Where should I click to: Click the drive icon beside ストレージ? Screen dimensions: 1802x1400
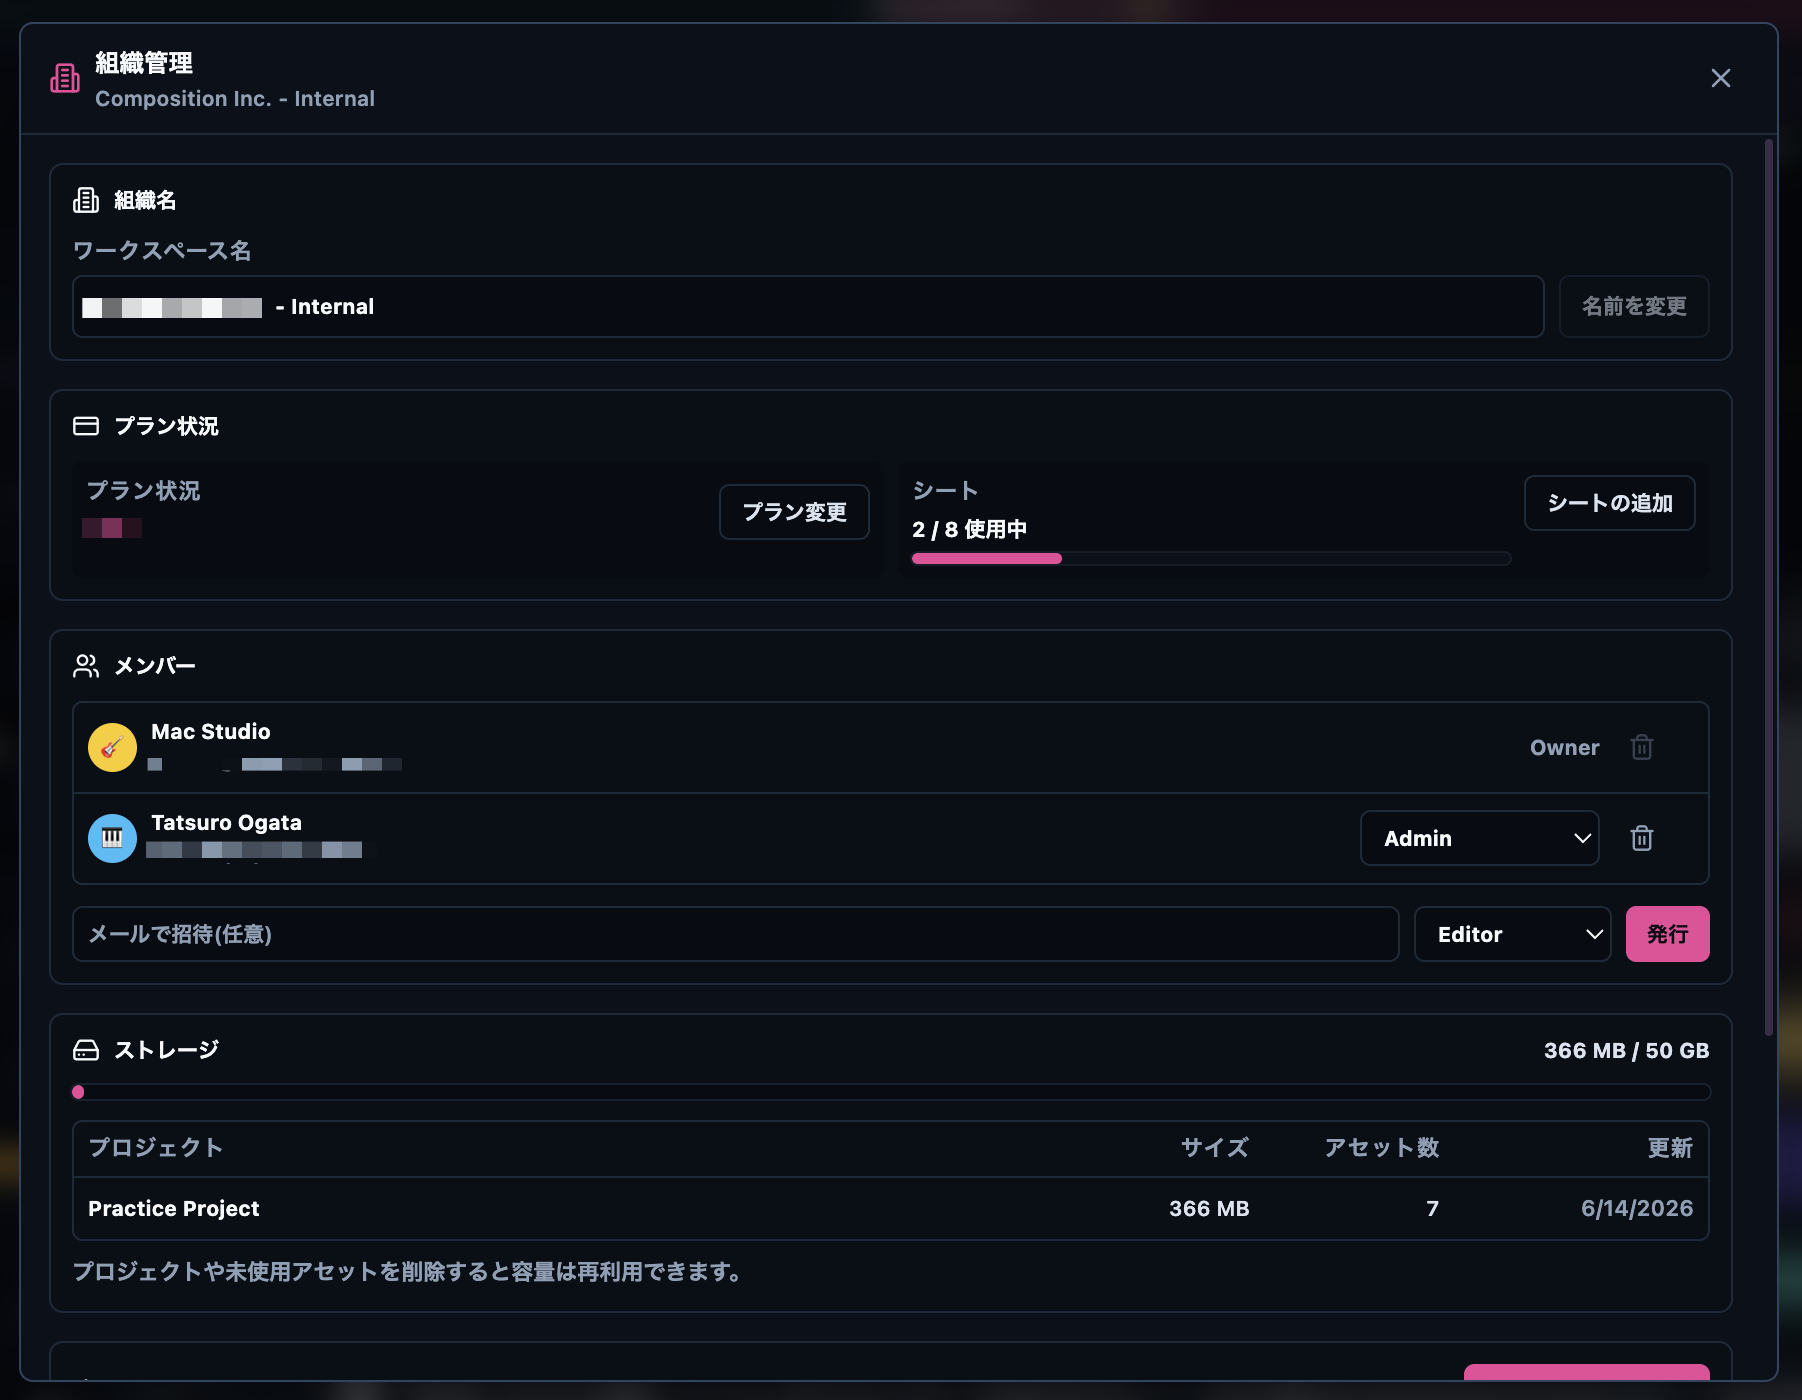(86, 1050)
